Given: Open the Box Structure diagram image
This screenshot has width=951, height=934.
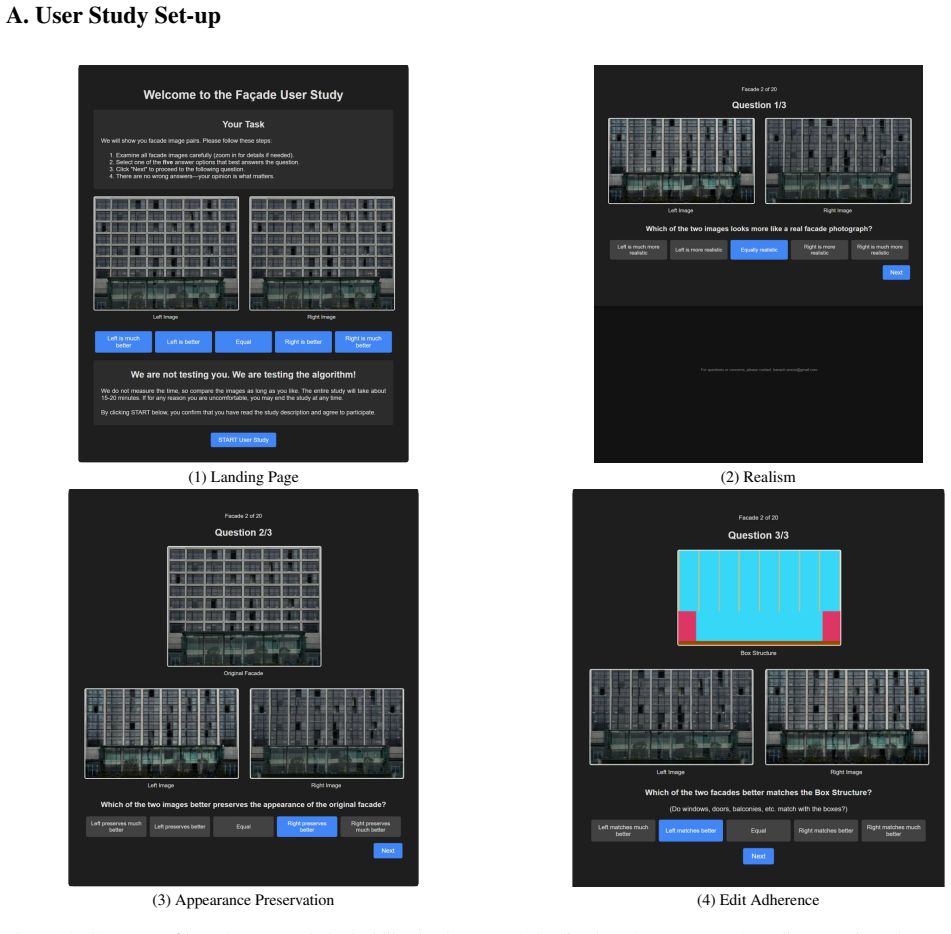Looking at the screenshot, I should coord(759,598).
